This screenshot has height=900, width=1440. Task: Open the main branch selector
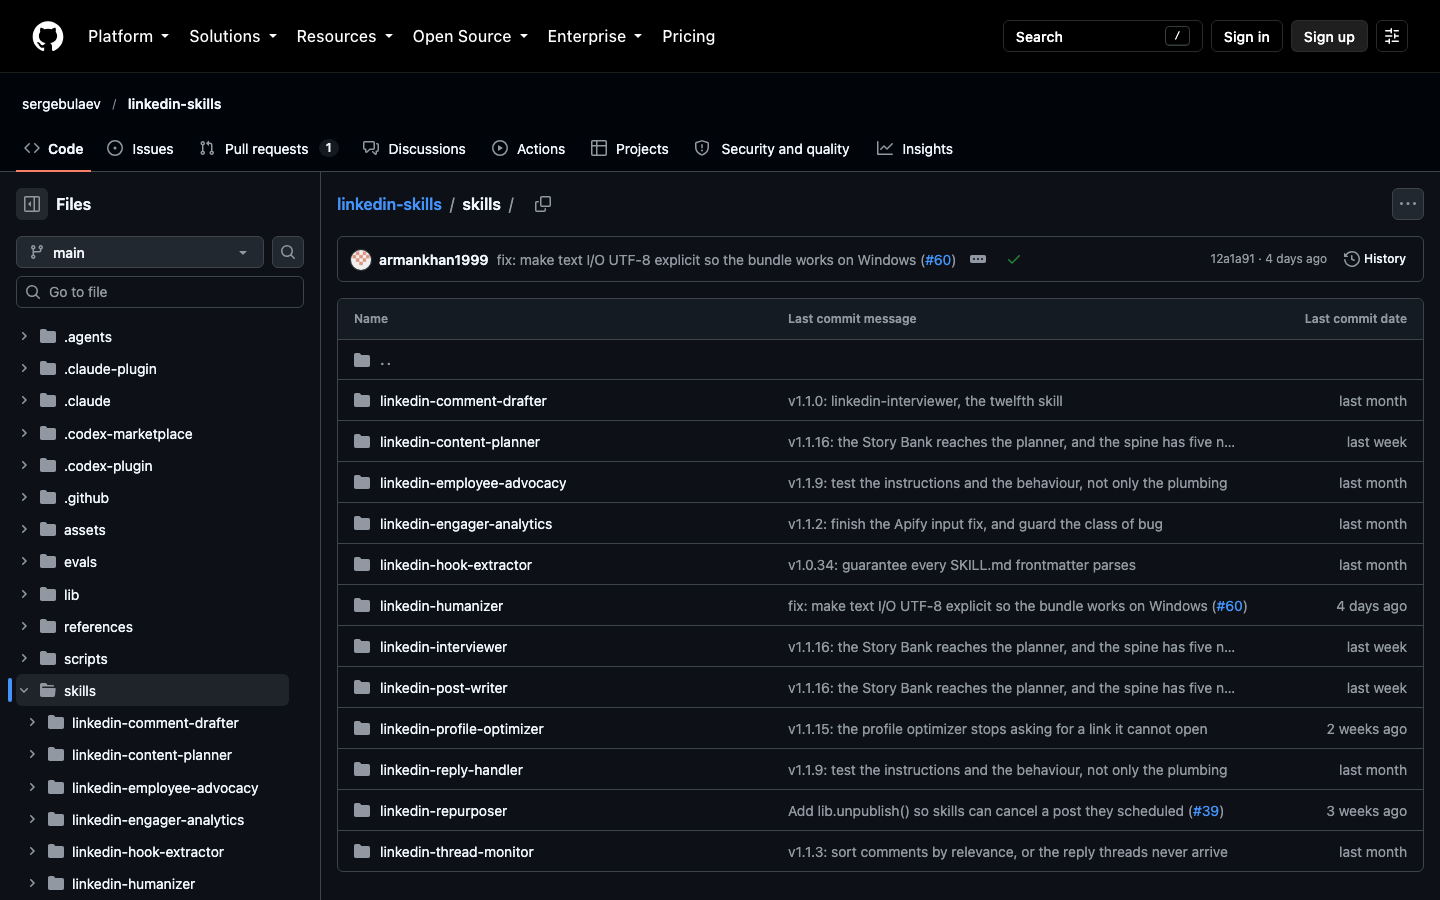click(x=140, y=252)
